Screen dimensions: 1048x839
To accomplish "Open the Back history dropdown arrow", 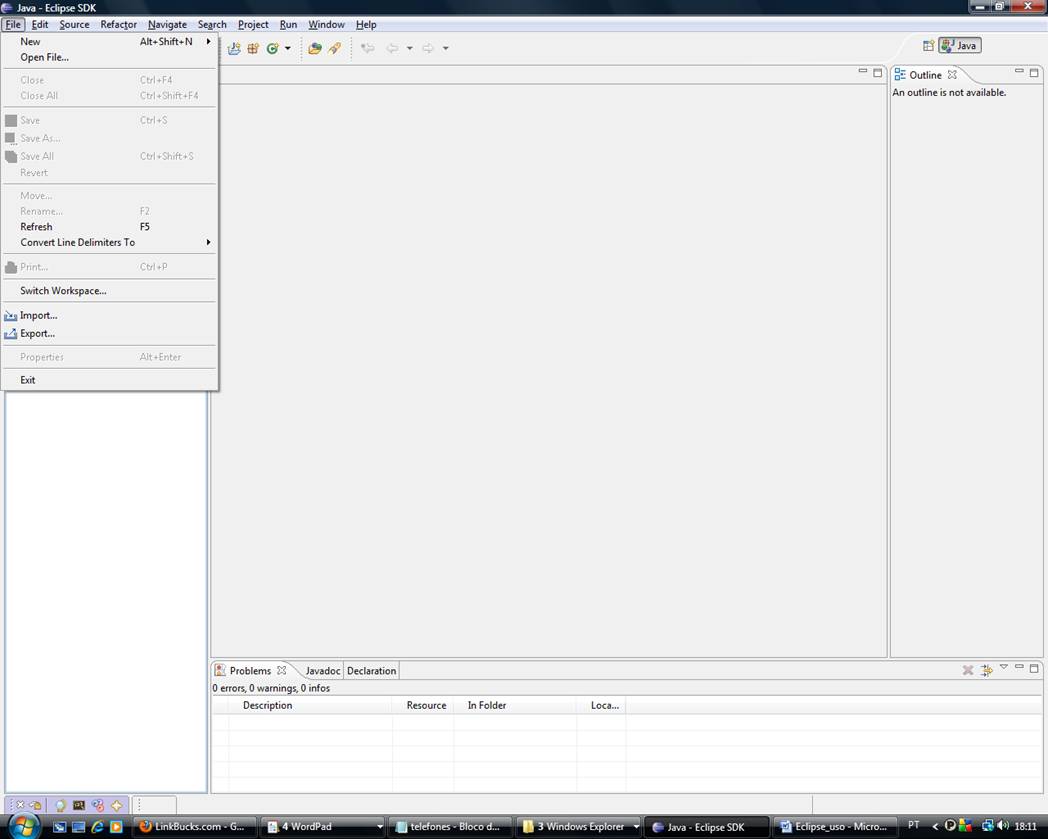I will 410,48.
